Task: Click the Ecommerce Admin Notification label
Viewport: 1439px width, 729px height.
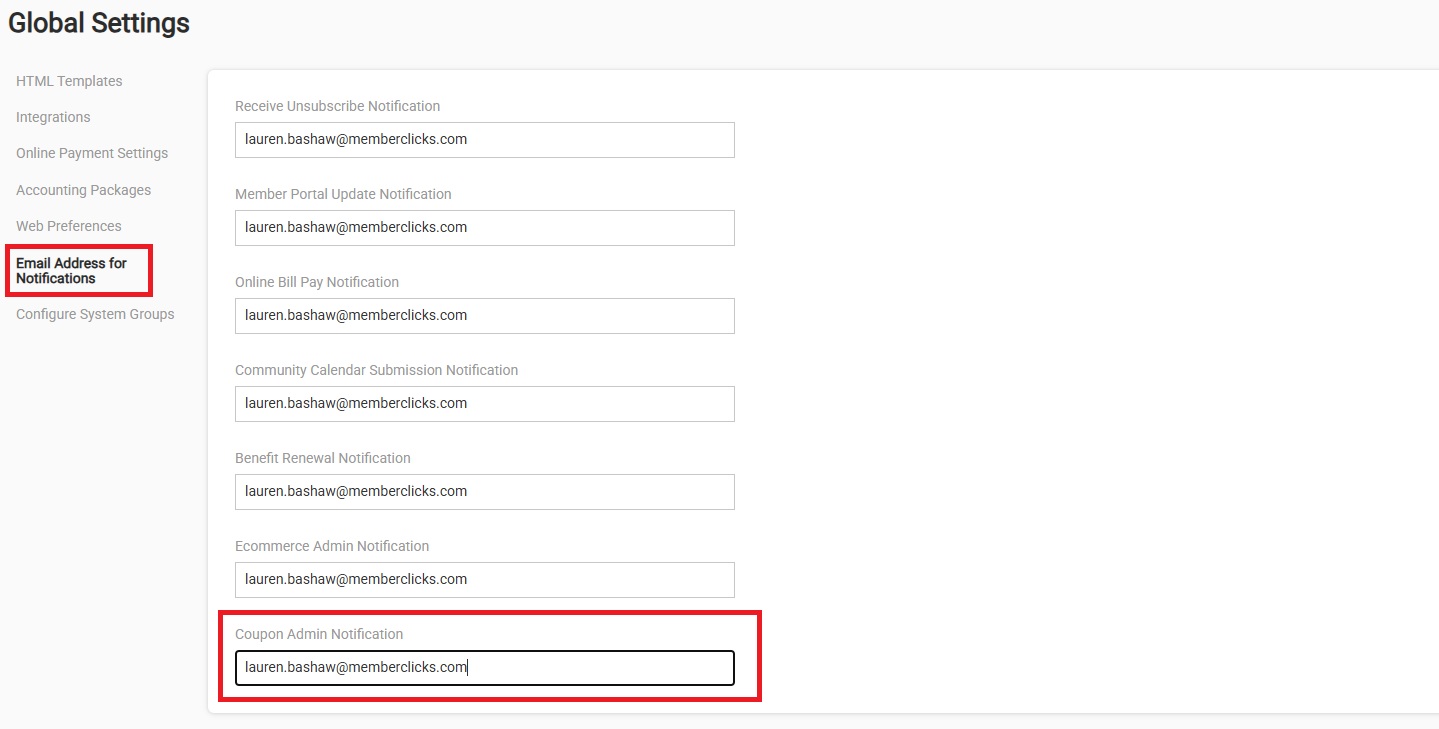Action: click(332, 546)
